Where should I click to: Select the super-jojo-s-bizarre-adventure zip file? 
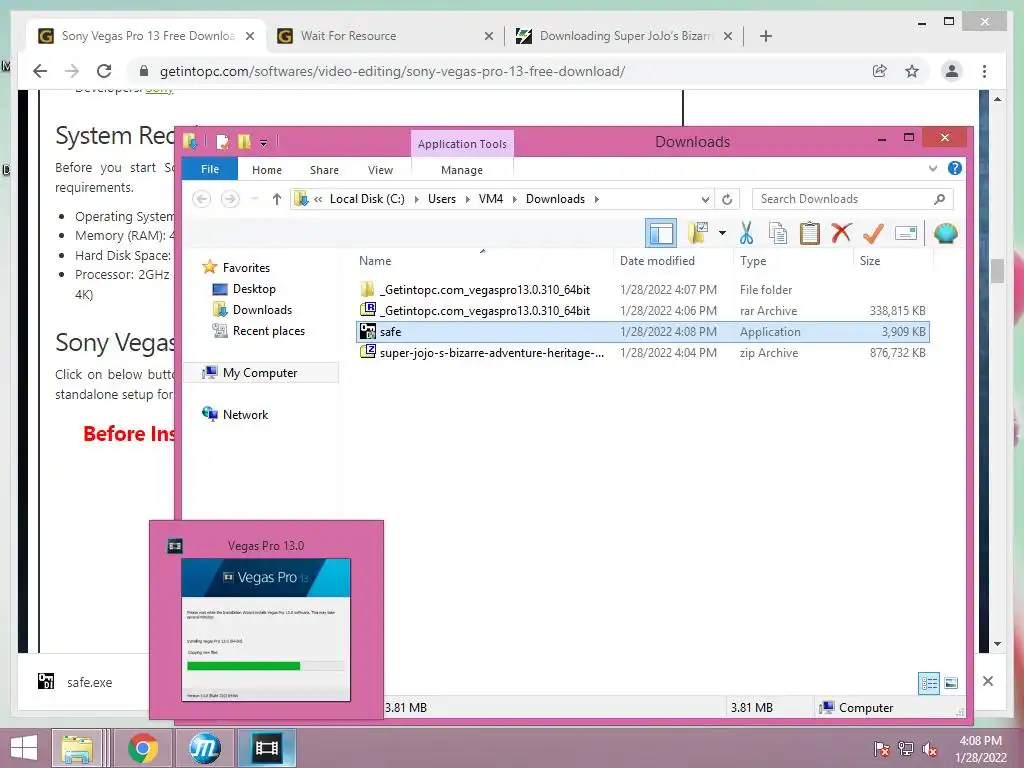pyautogui.click(x=643, y=353)
